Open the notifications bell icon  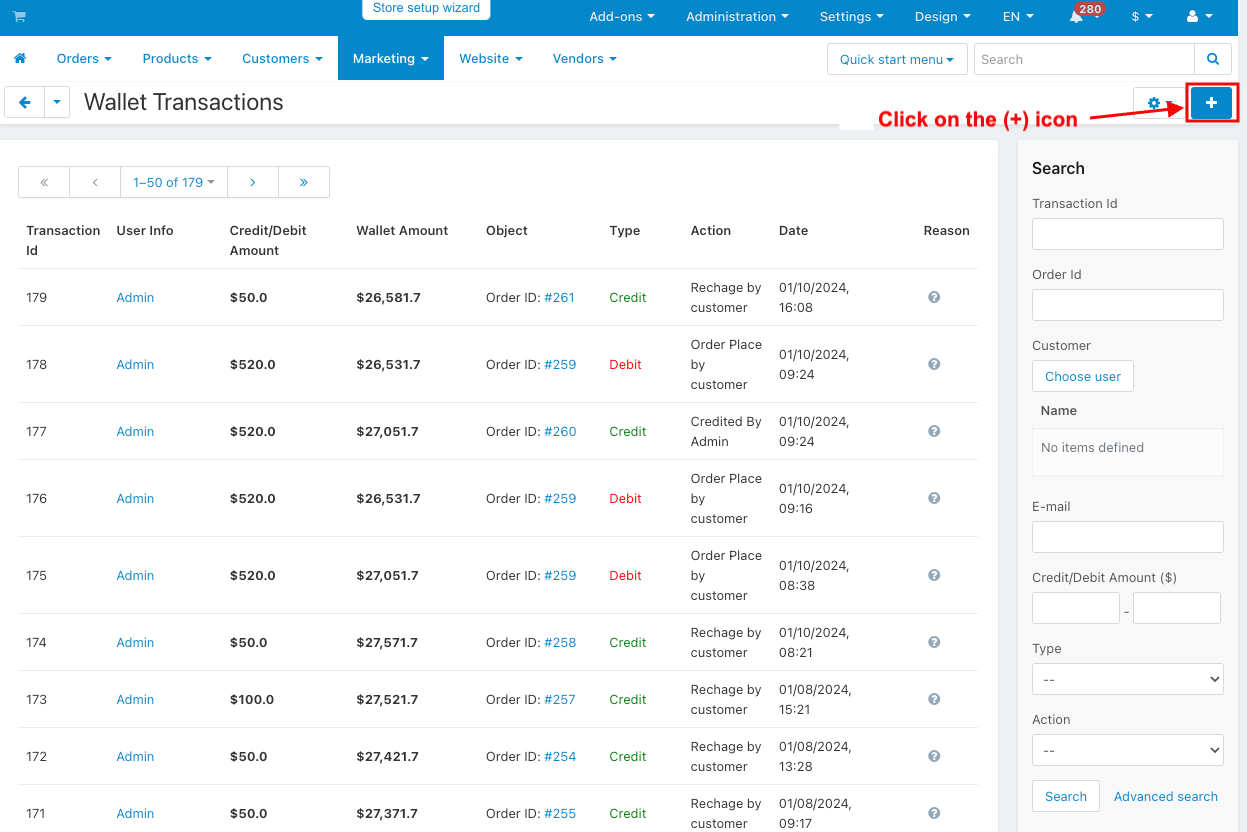tap(1076, 17)
